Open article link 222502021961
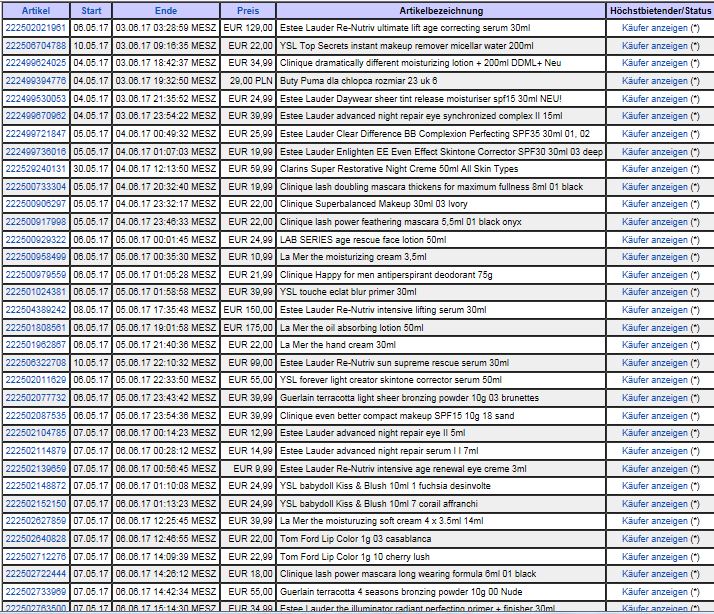This screenshot has height=614, width=714. coord(36,28)
